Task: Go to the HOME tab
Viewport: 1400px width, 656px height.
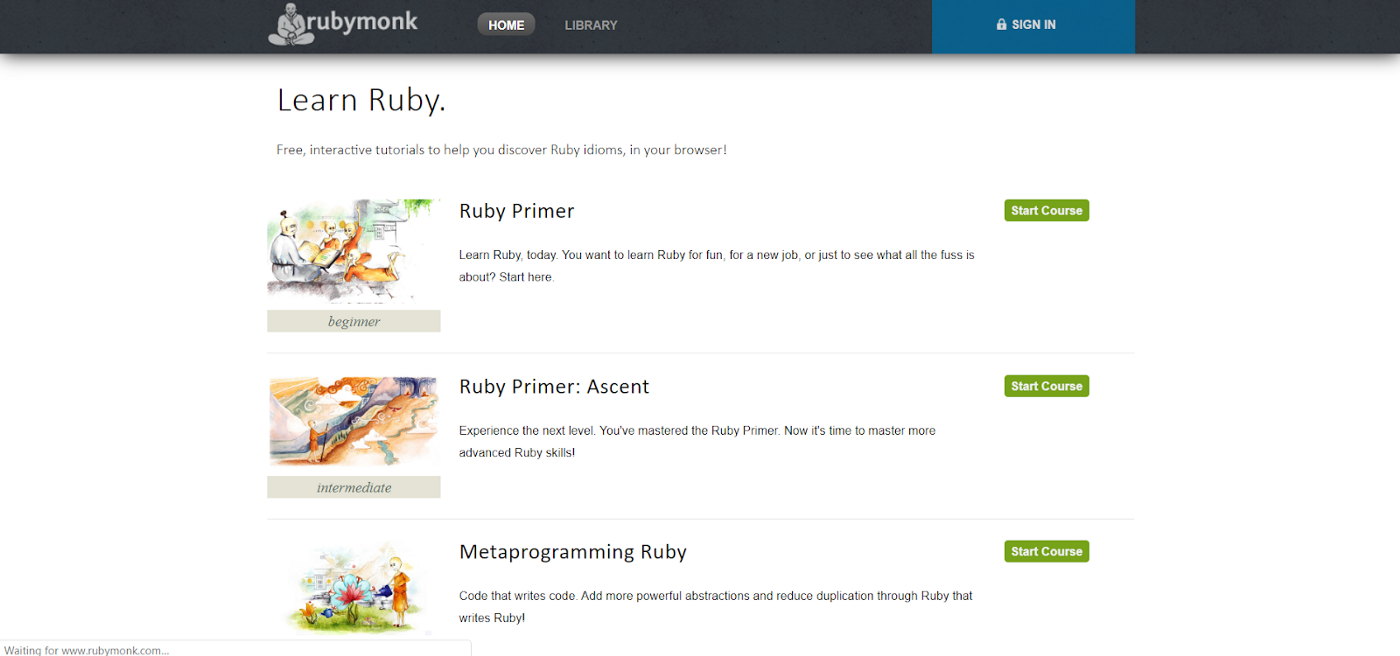Action: pyautogui.click(x=506, y=25)
